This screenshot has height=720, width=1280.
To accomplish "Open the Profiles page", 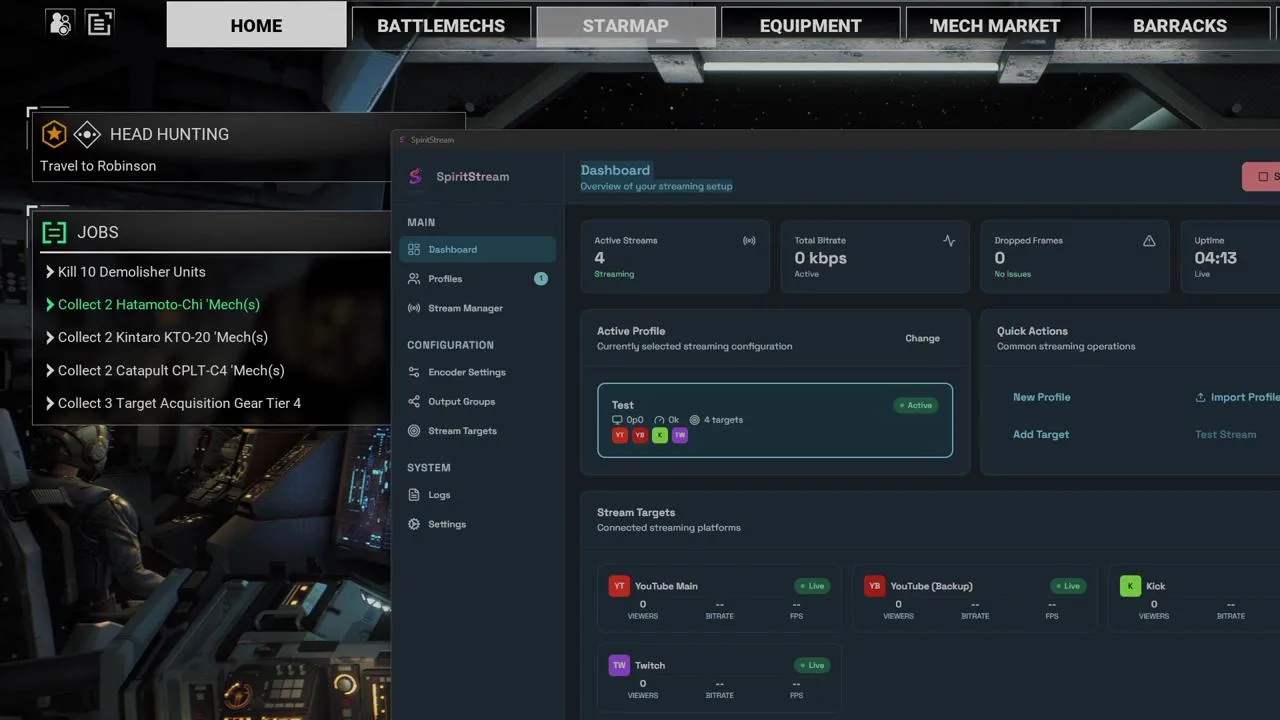I will 477,279.
